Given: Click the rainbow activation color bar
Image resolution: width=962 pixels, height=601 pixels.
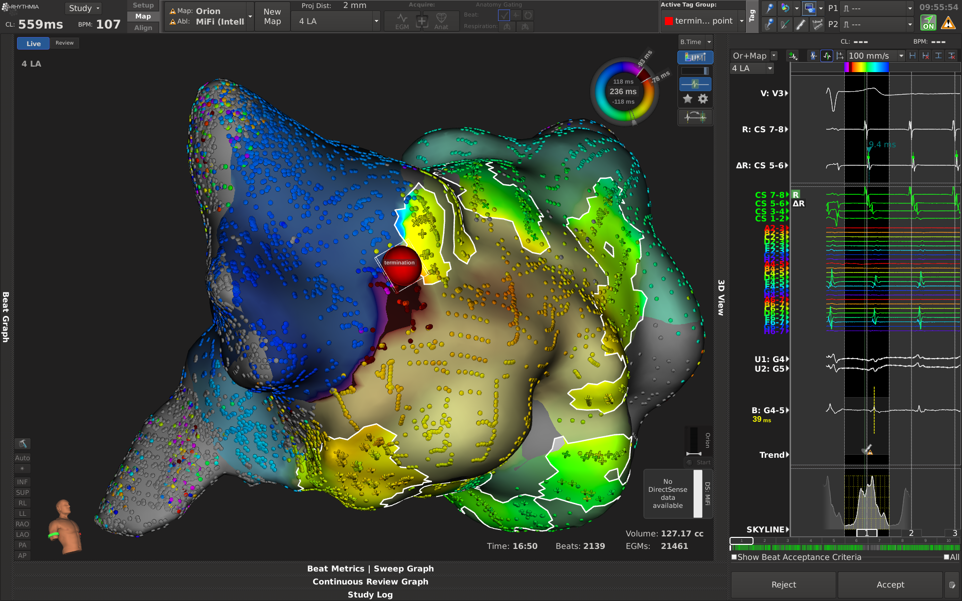Looking at the screenshot, I should tap(867, 68).
